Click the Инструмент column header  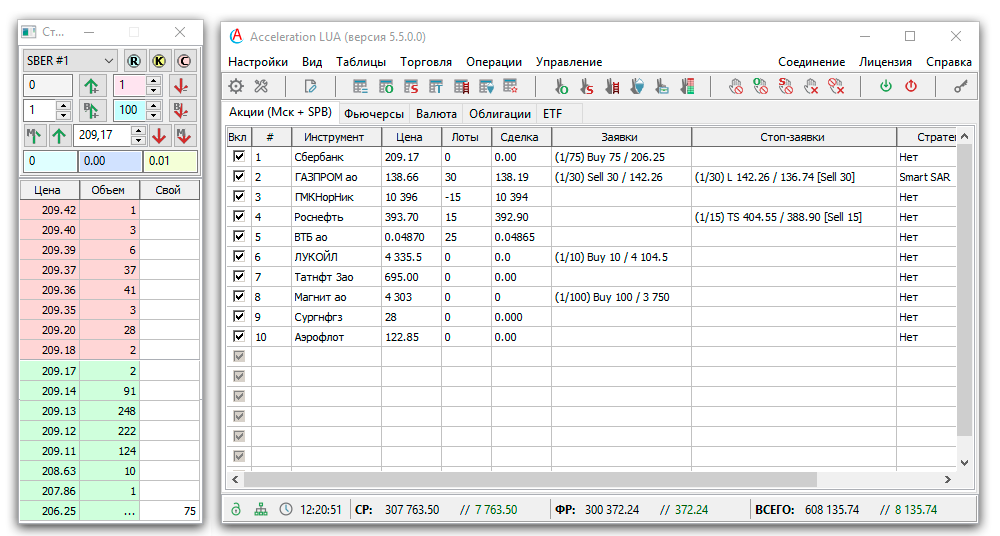pos(336,137)
